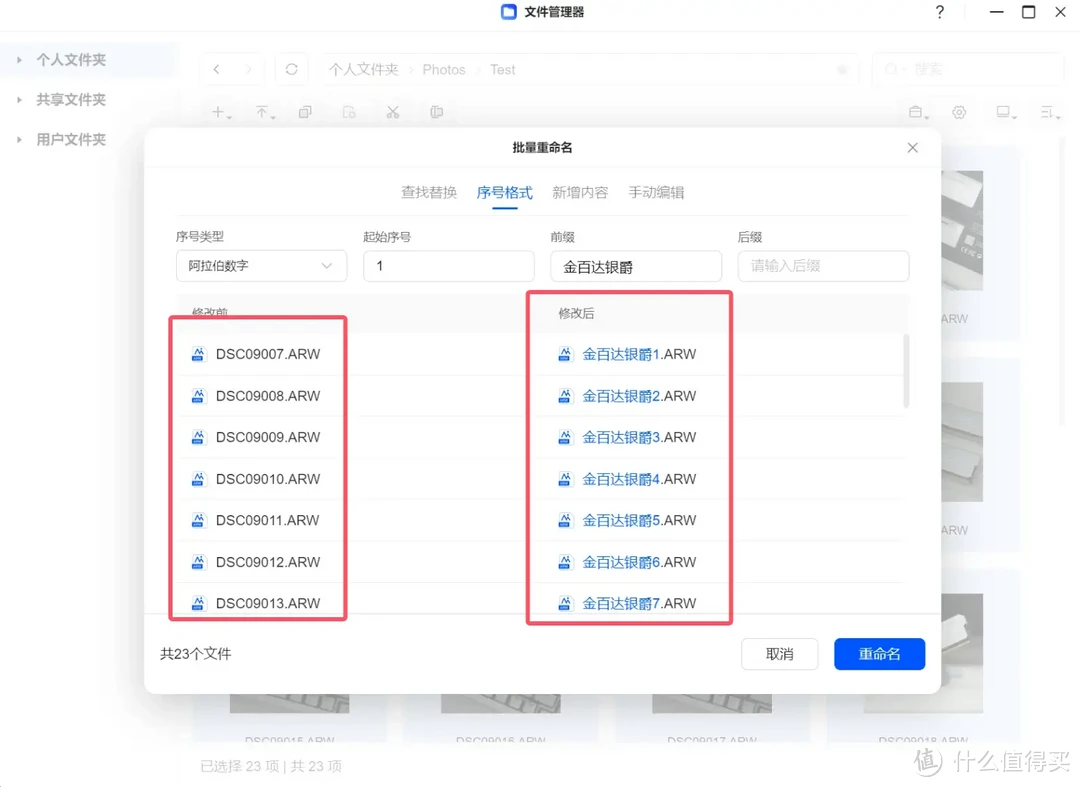
Task: Open the 新增内容 tab
Action: coord(580,192)
